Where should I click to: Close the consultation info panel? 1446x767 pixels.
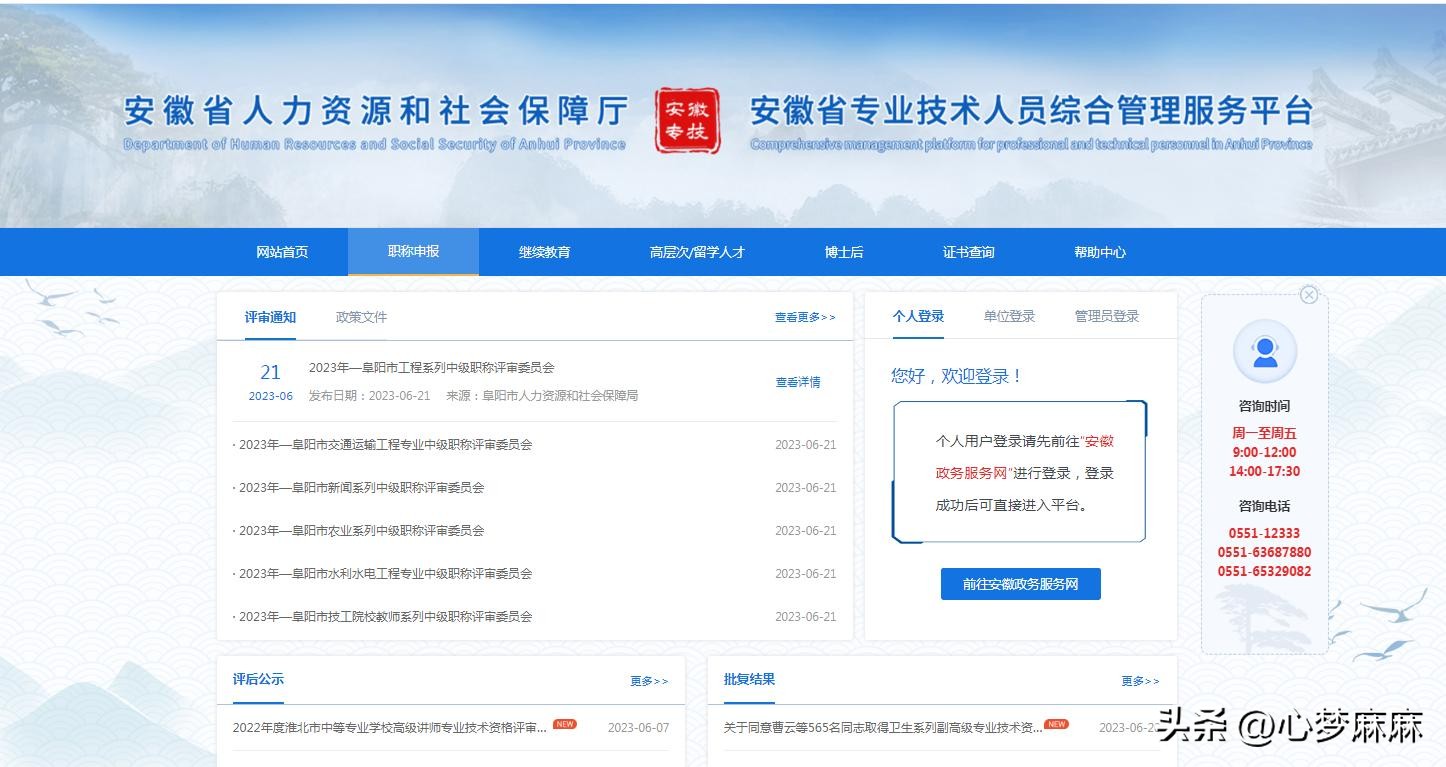pyautogui.click(x=1309, y=294)
